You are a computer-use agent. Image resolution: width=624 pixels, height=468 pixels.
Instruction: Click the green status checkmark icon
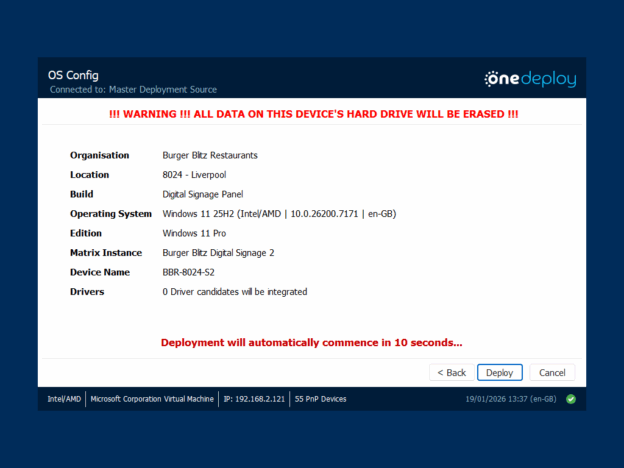[x=571, y=399]
